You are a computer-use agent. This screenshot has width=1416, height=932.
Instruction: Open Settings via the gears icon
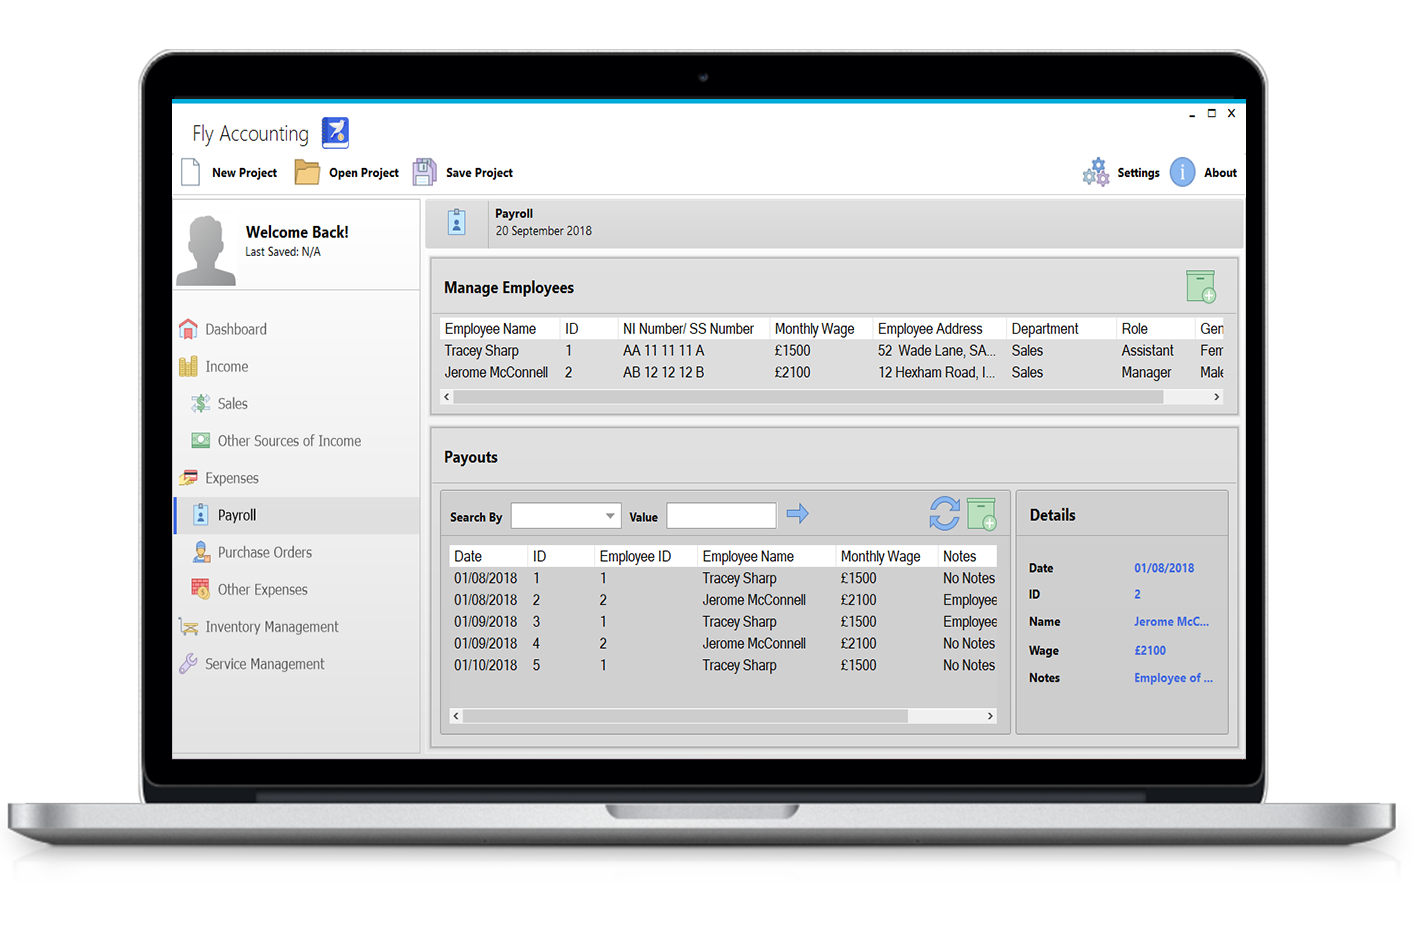(1096, 172)
